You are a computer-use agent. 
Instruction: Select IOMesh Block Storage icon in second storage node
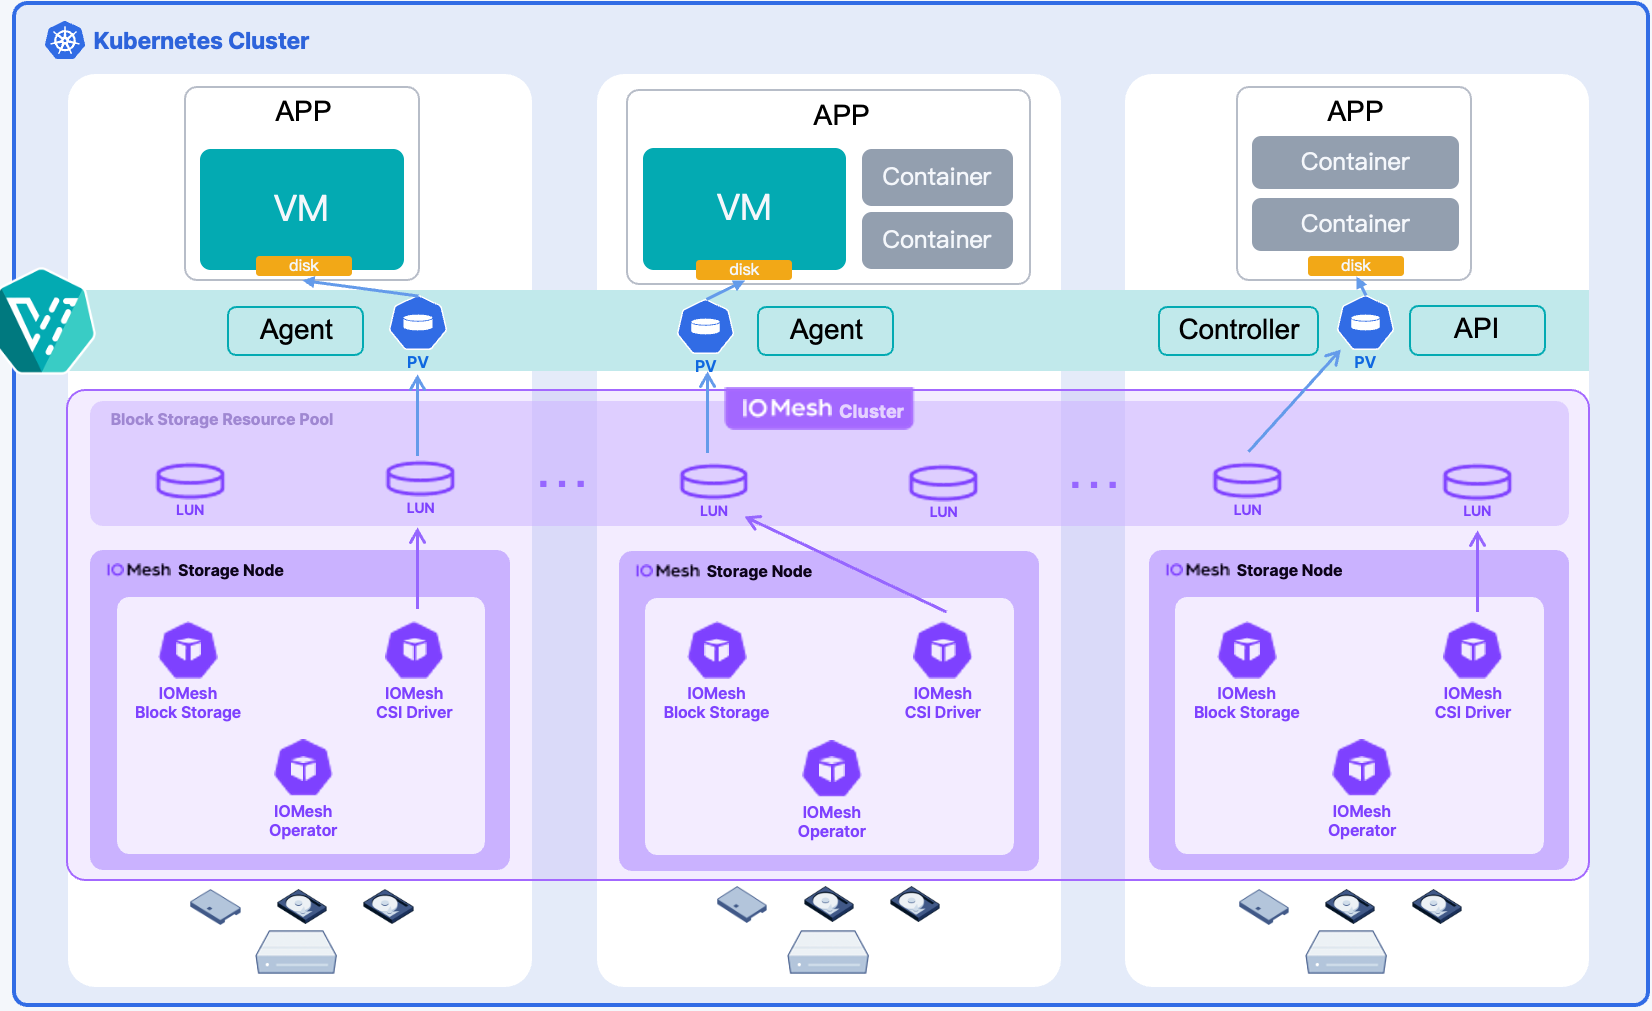pos(717,651)
